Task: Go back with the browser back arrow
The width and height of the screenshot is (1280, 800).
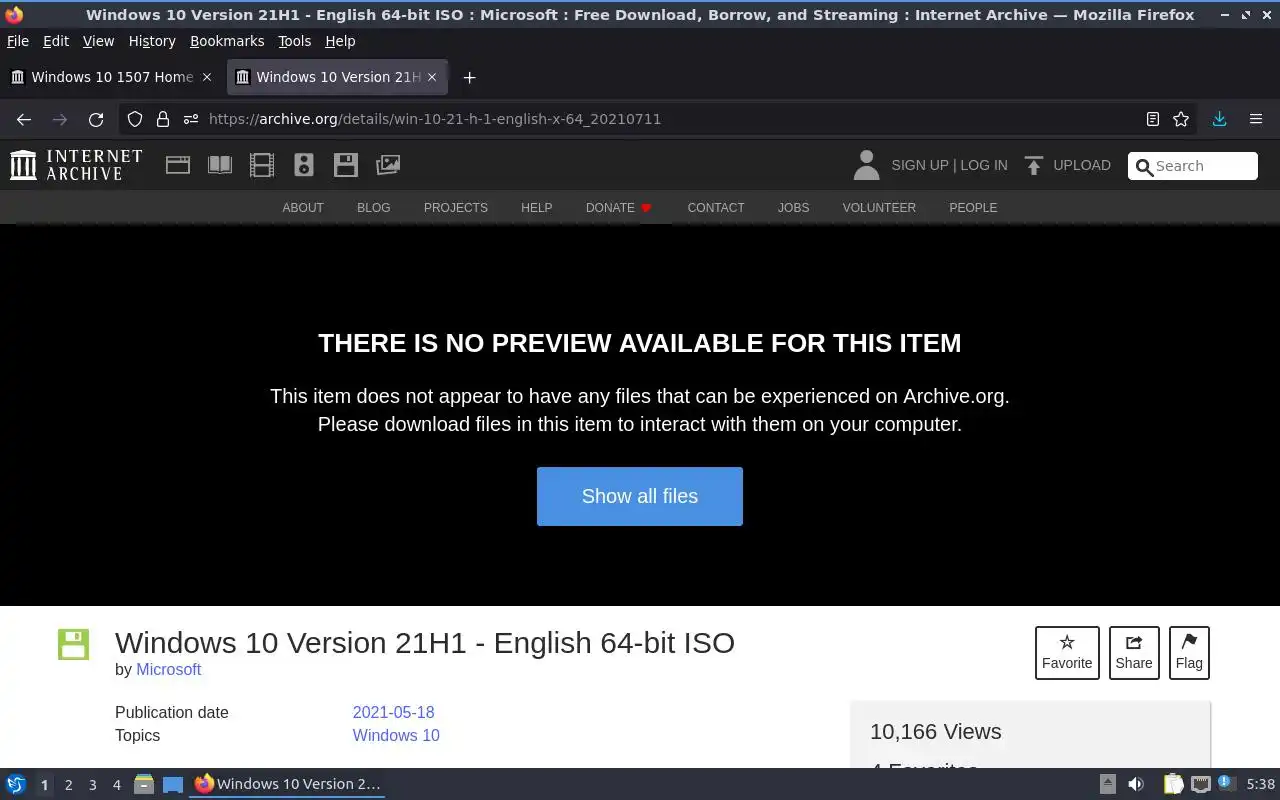Action: 24,119
